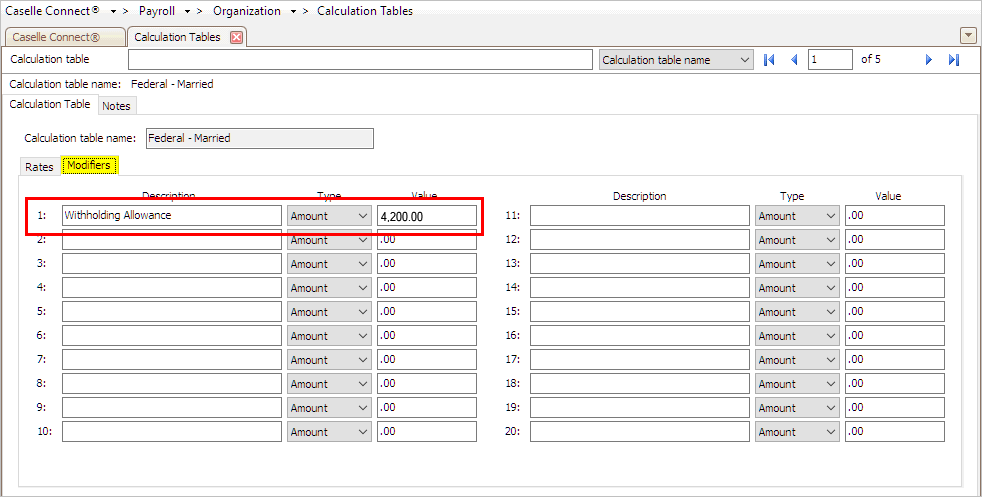Viewport: 982px width, 497px height.
Task: Click the record number field showing 1
Action: 830,60
